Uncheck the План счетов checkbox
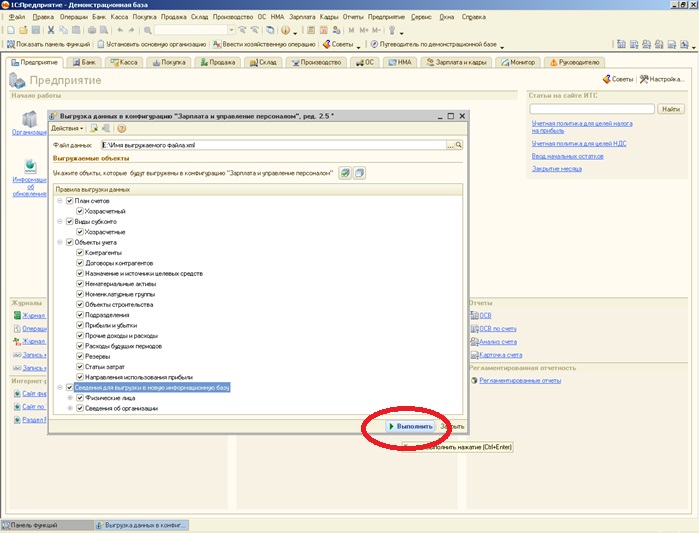The image size is (699, 533). (70, 201)
